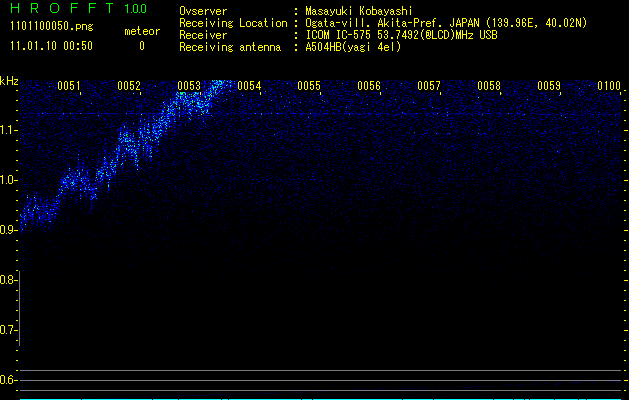This screenshot has height=400, width=629.
Task: Click the 0056 time marker
Action: (x=369, y=86)
